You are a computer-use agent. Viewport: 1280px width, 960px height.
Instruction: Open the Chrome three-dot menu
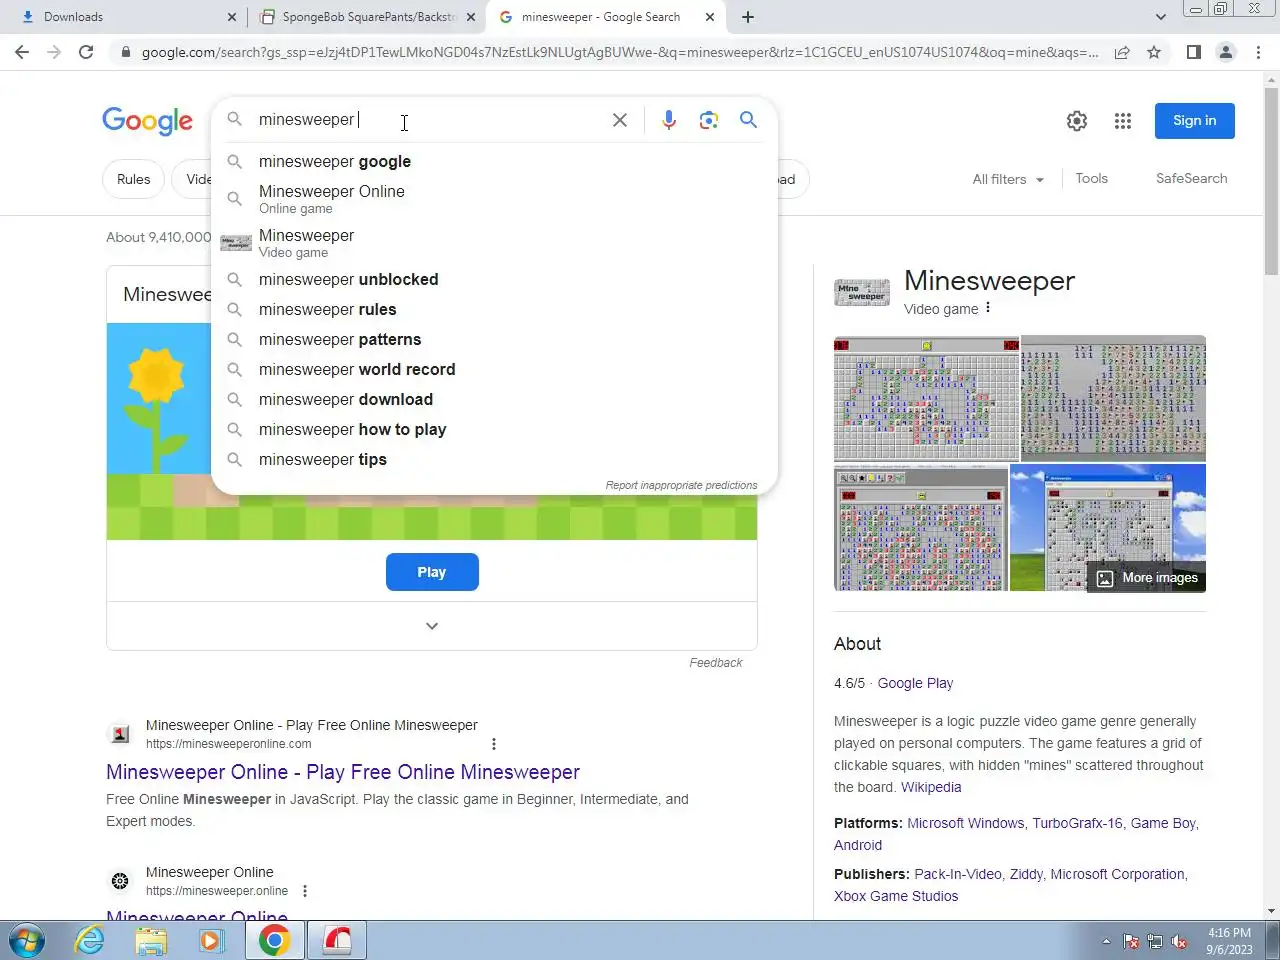click(1258, 52)
